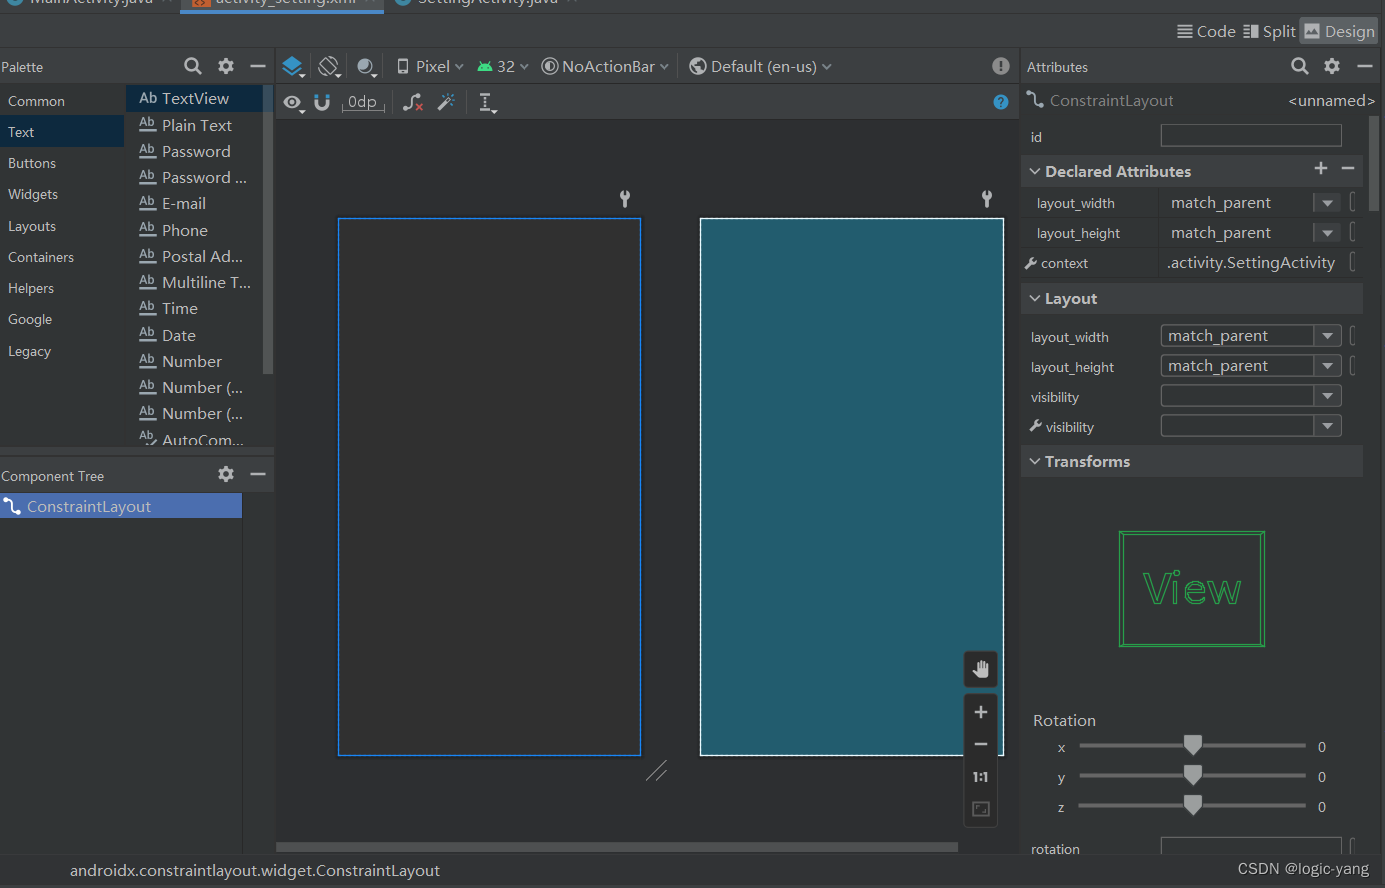Open Layout section layout_width combo box
Screen dimensions: 1385x888
click(x=1251, y=336)
